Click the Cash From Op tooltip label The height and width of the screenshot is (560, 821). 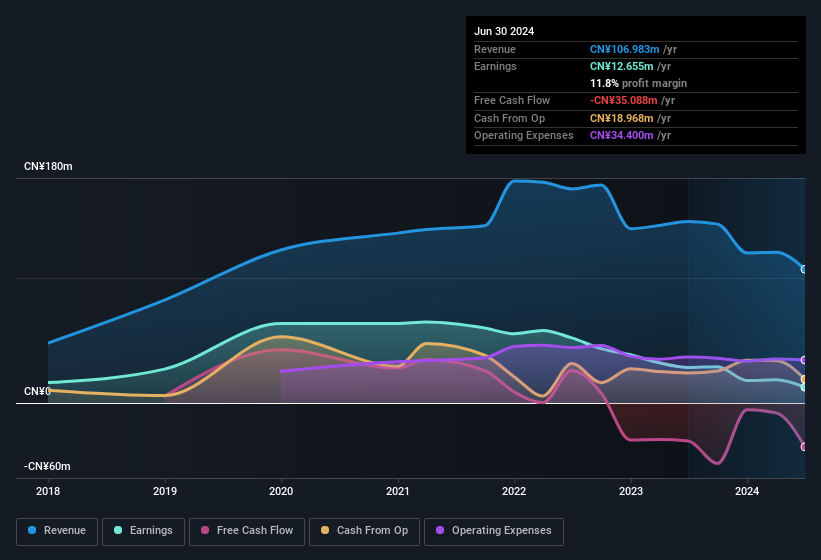(x=509, y=118)
